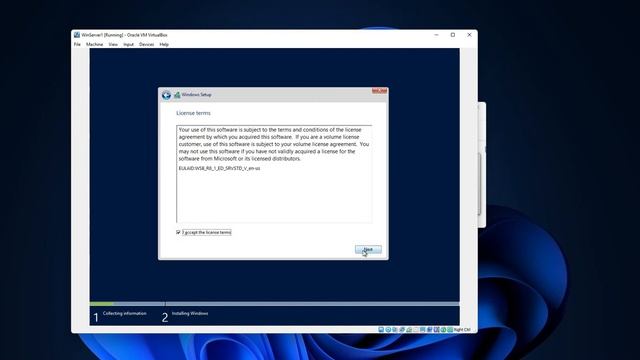Click the green setup progress bar

[102, 304]
